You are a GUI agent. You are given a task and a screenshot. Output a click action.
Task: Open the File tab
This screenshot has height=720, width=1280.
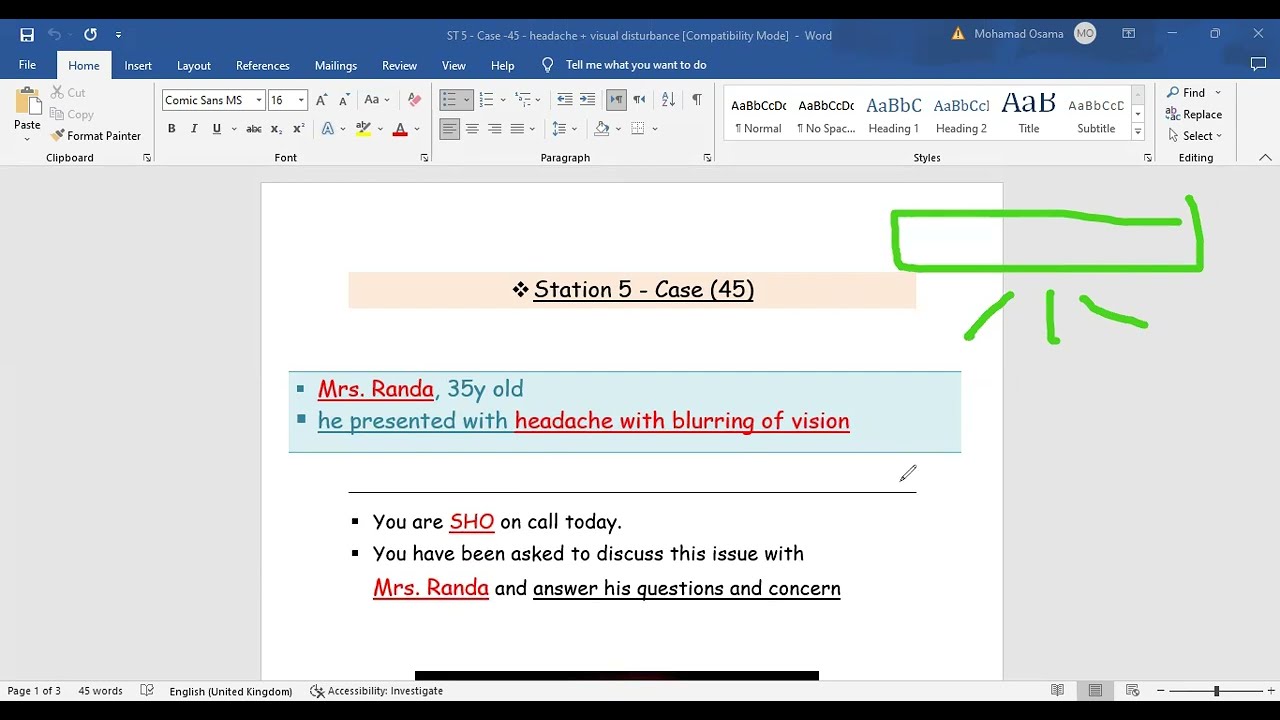(27, 65)
